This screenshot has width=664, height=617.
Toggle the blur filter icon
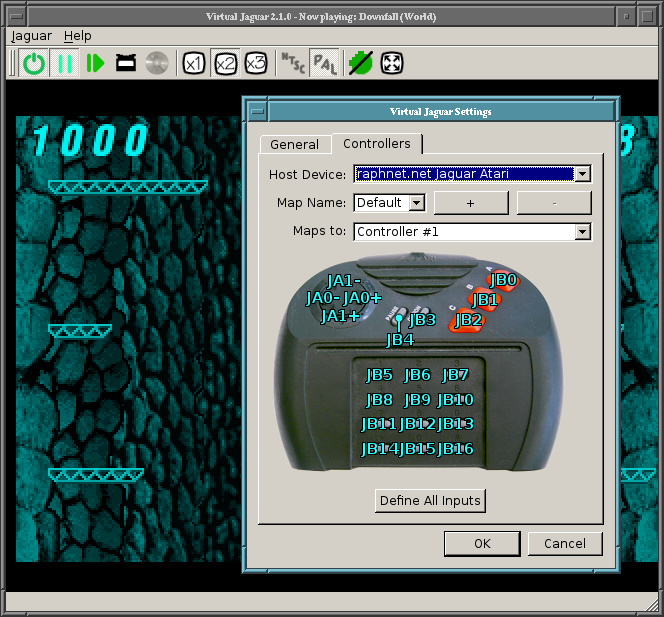point(361,64)
